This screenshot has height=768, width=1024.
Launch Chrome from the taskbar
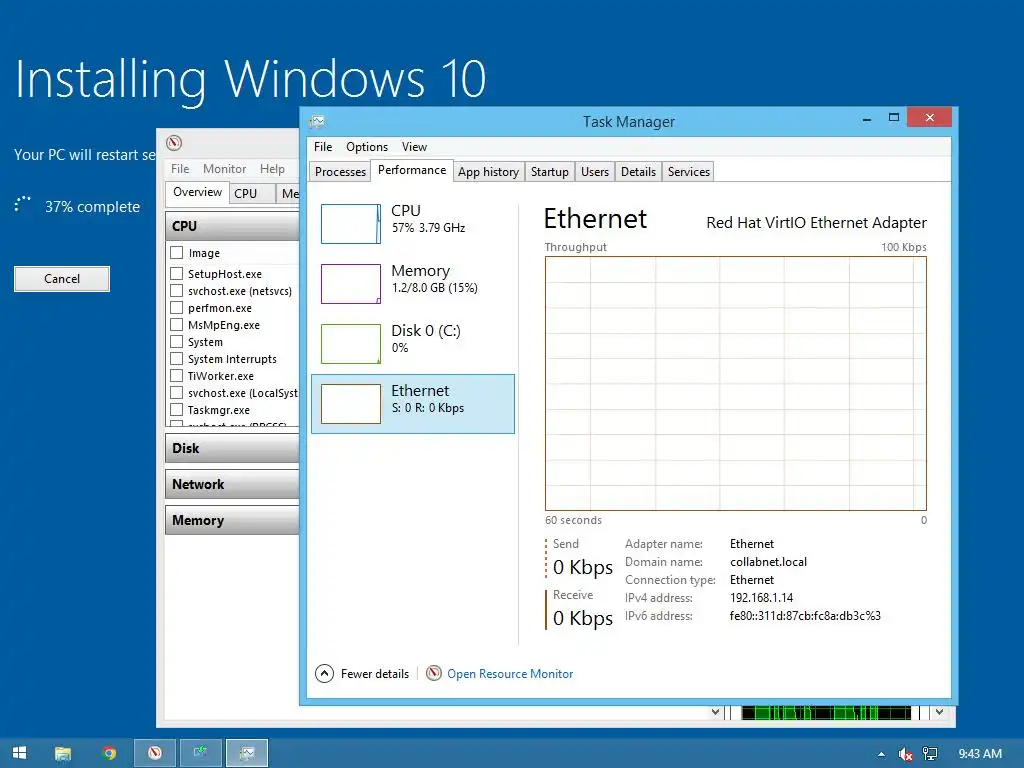click(x=110, y=753)
